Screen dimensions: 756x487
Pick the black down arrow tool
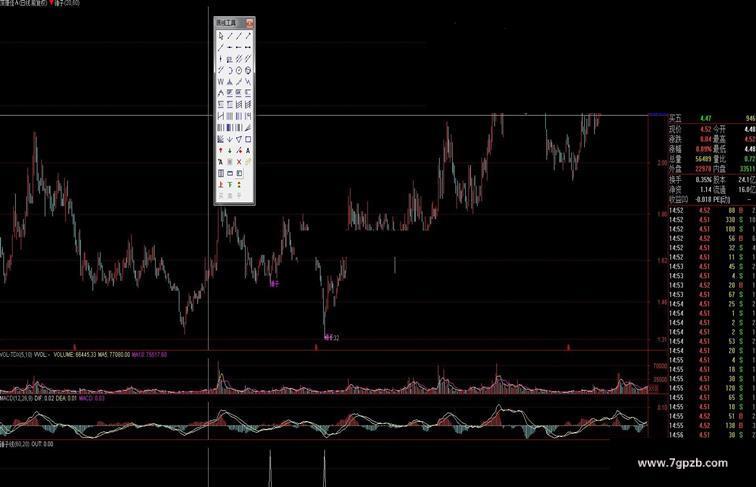coord(230,139)
